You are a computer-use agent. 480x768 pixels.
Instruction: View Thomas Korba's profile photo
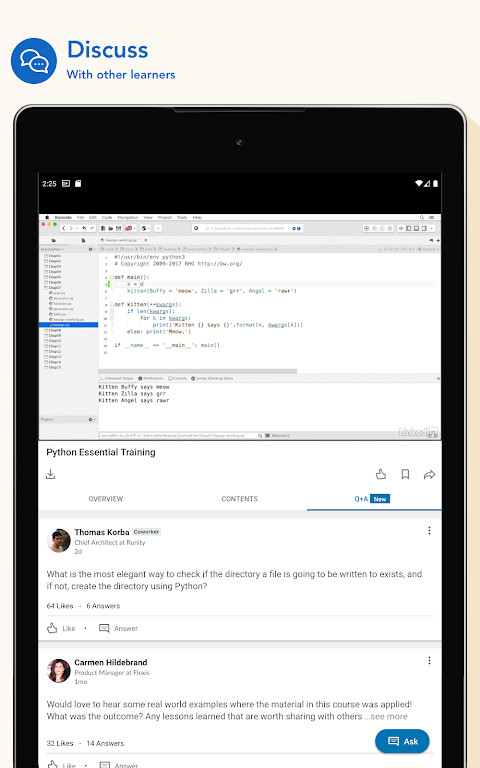[x=59, y=540]
